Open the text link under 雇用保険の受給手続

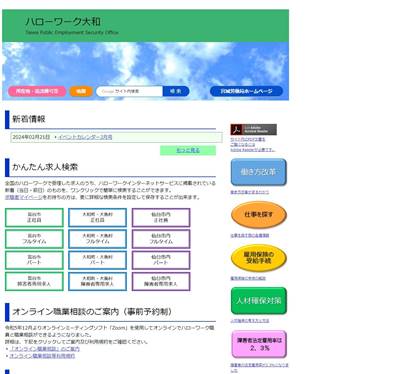248,278
